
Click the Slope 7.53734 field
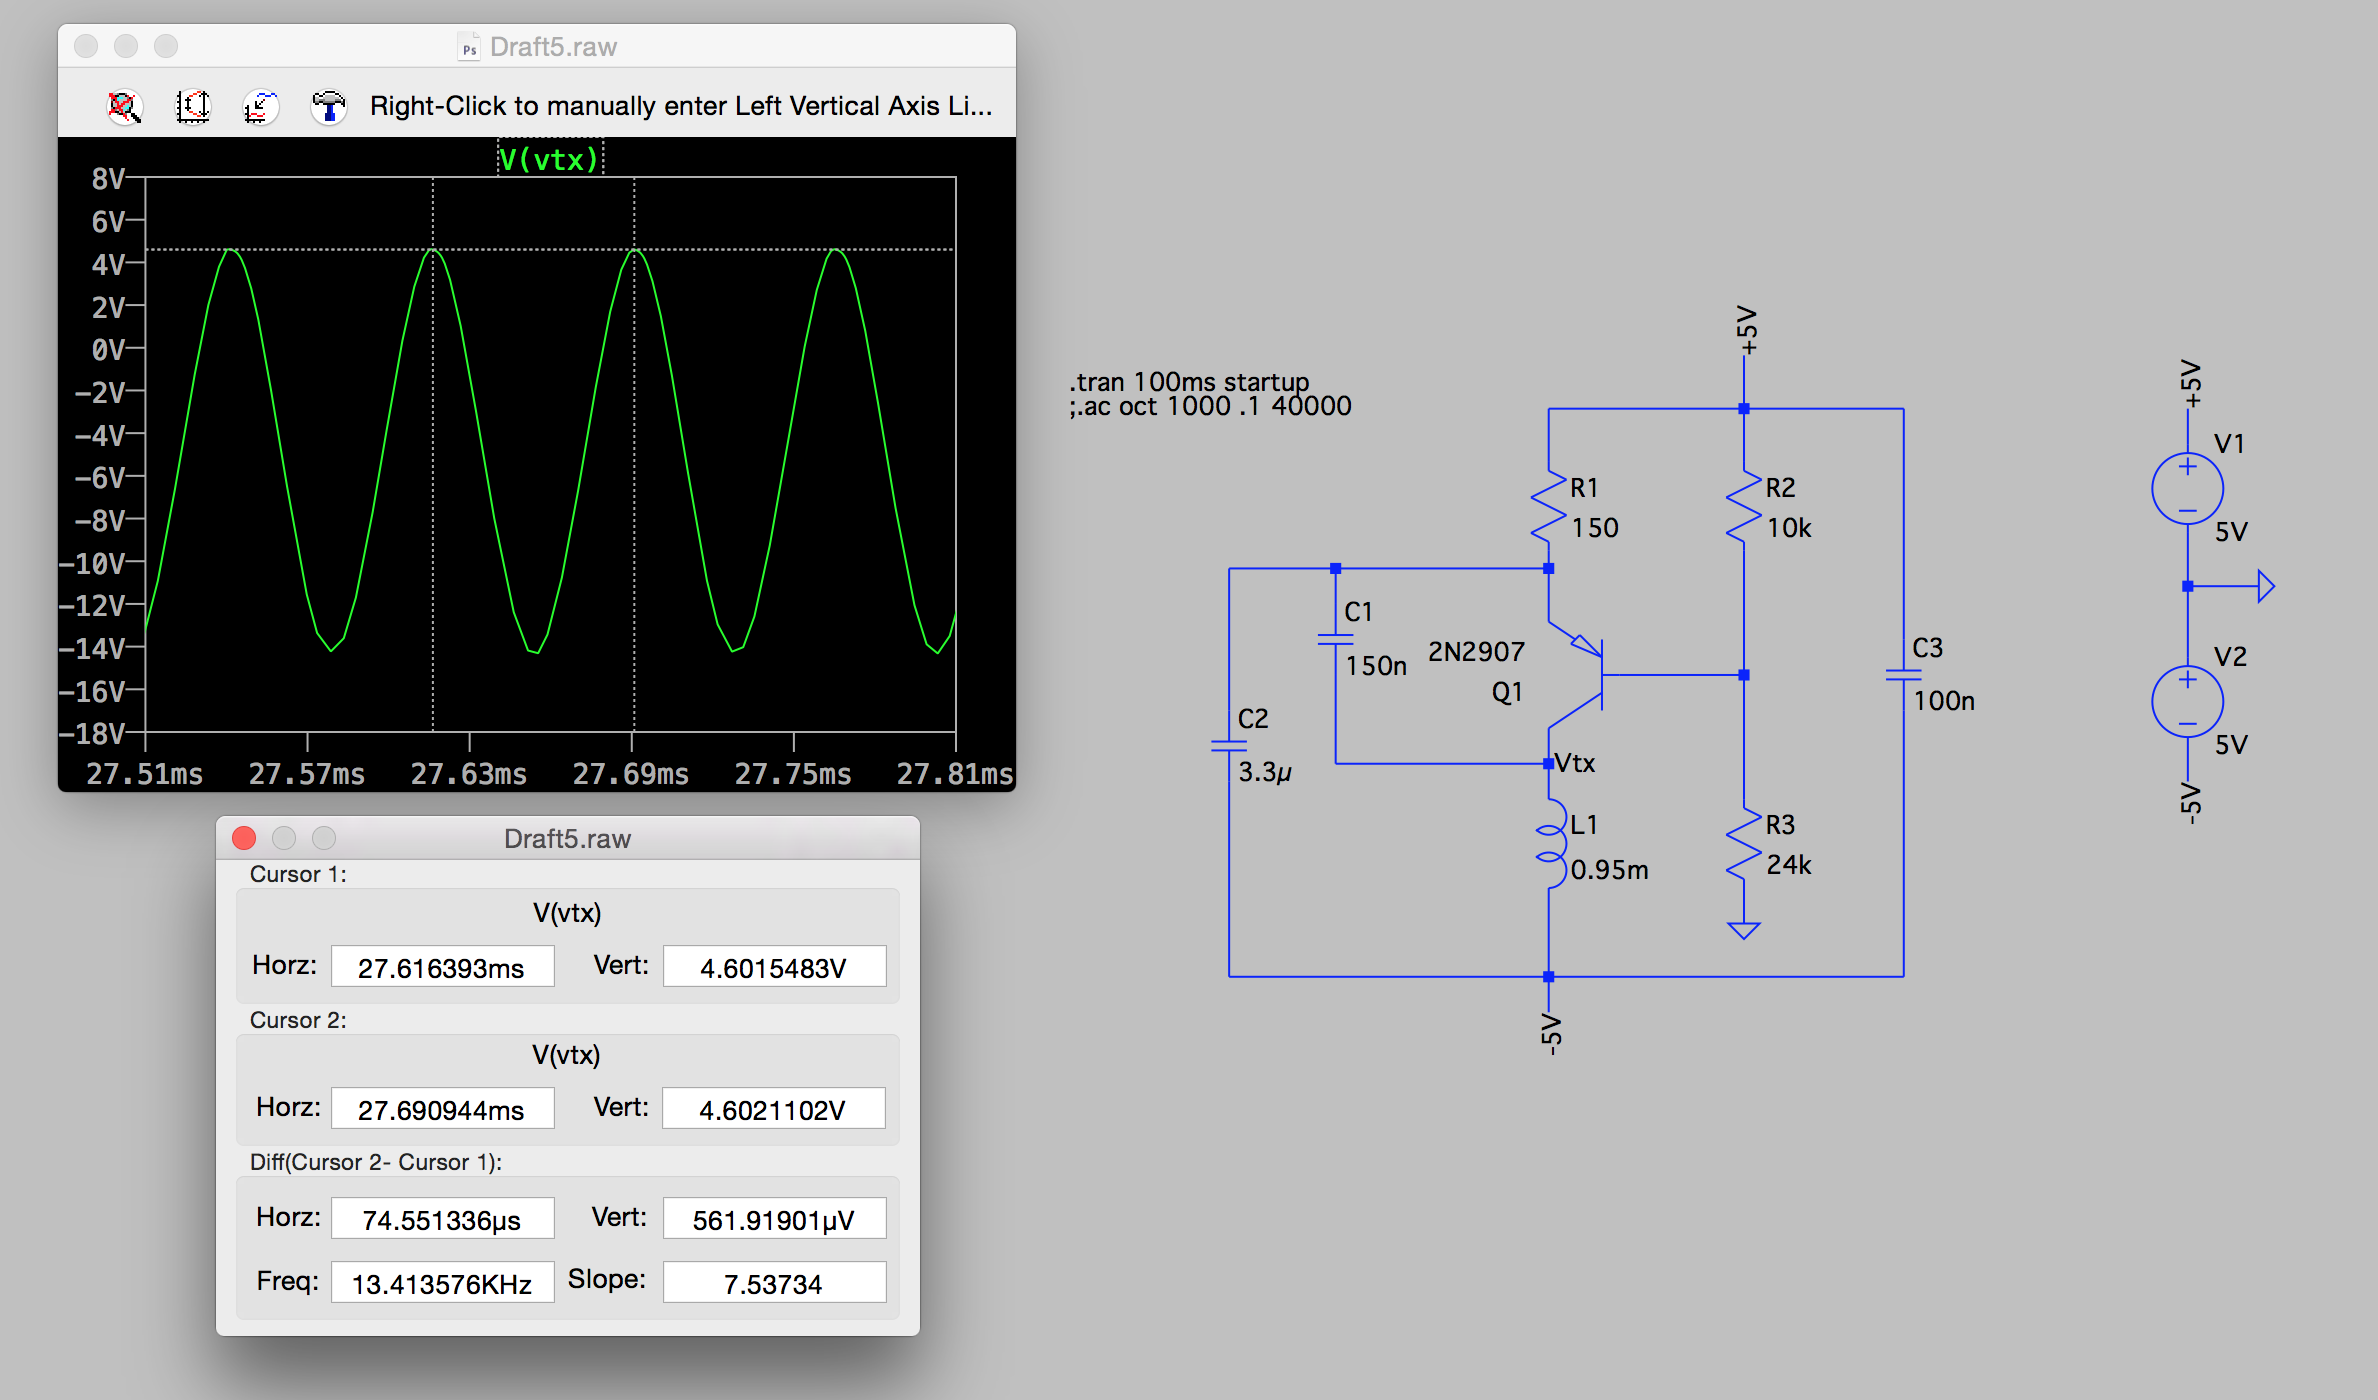773,1283
